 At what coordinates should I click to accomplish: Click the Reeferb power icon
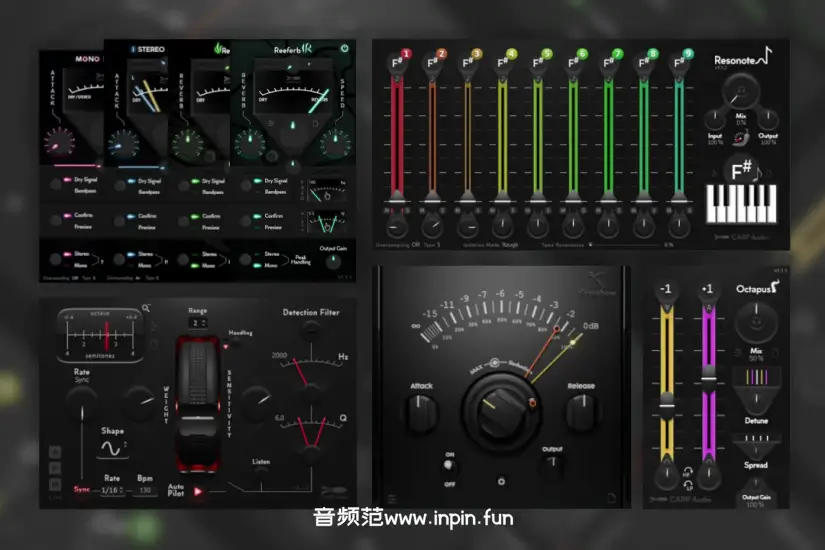tap(345, 47)
